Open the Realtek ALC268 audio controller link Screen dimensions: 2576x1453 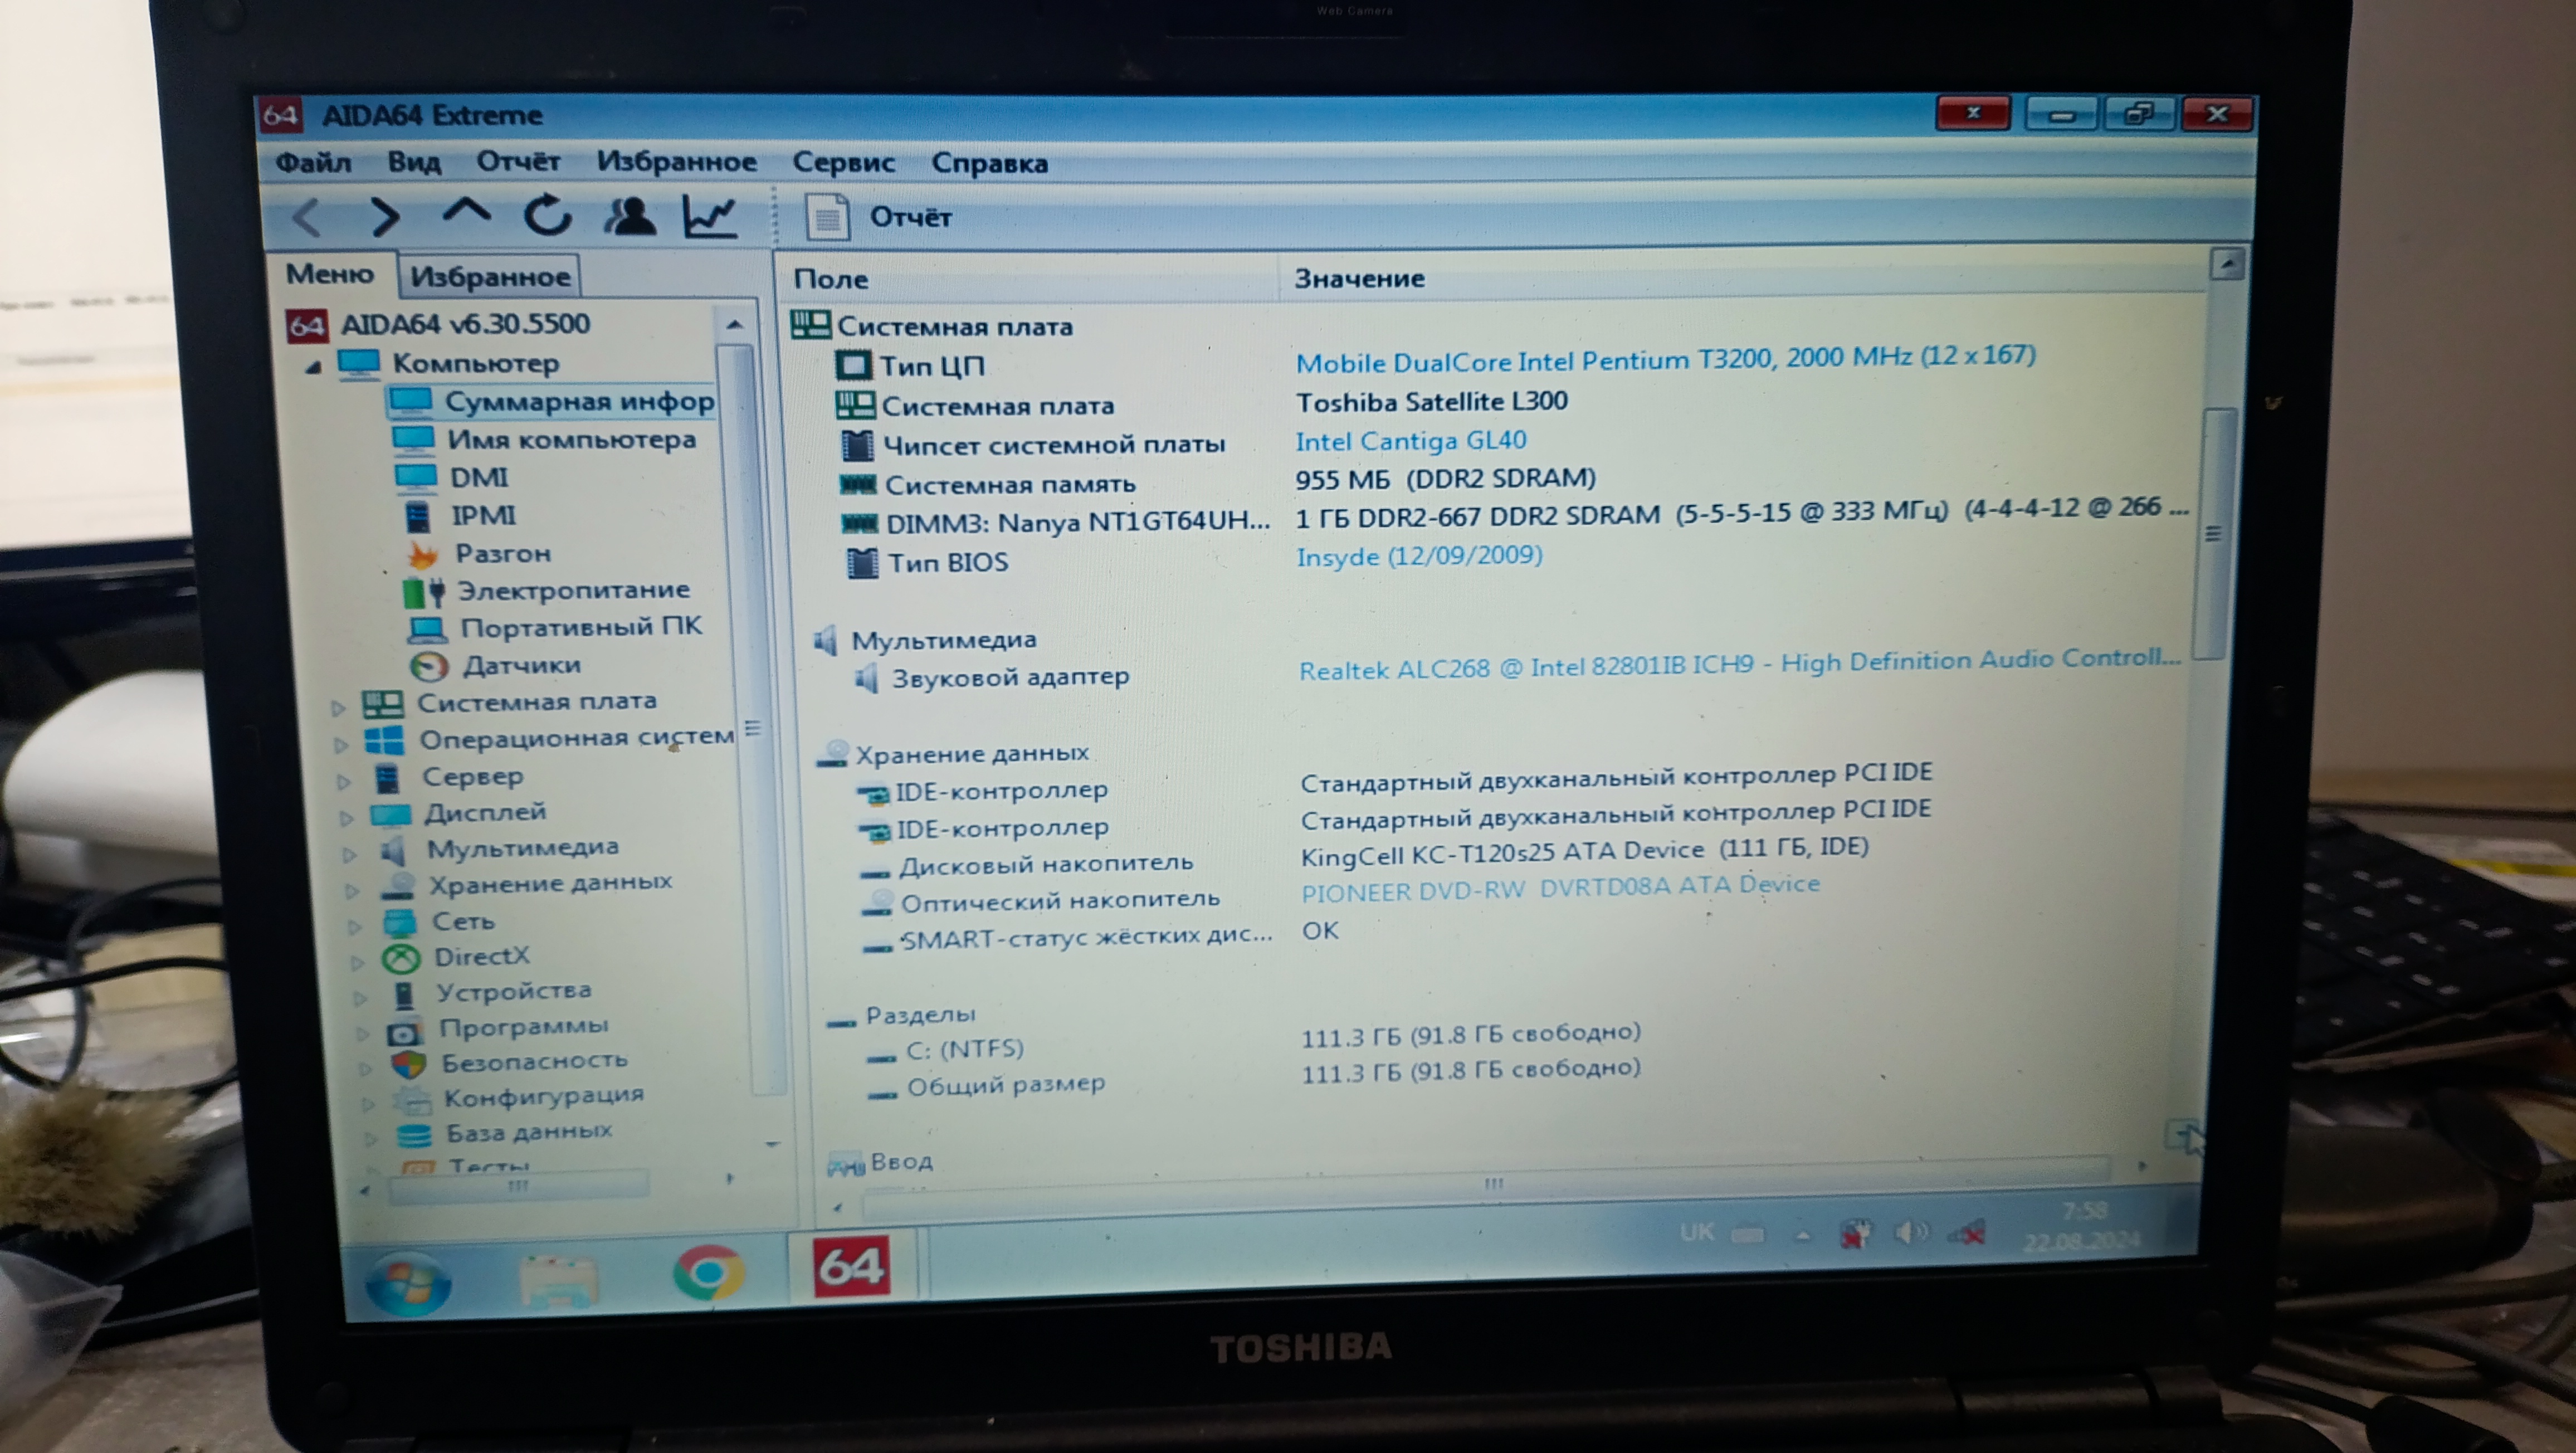[1739, 664]
